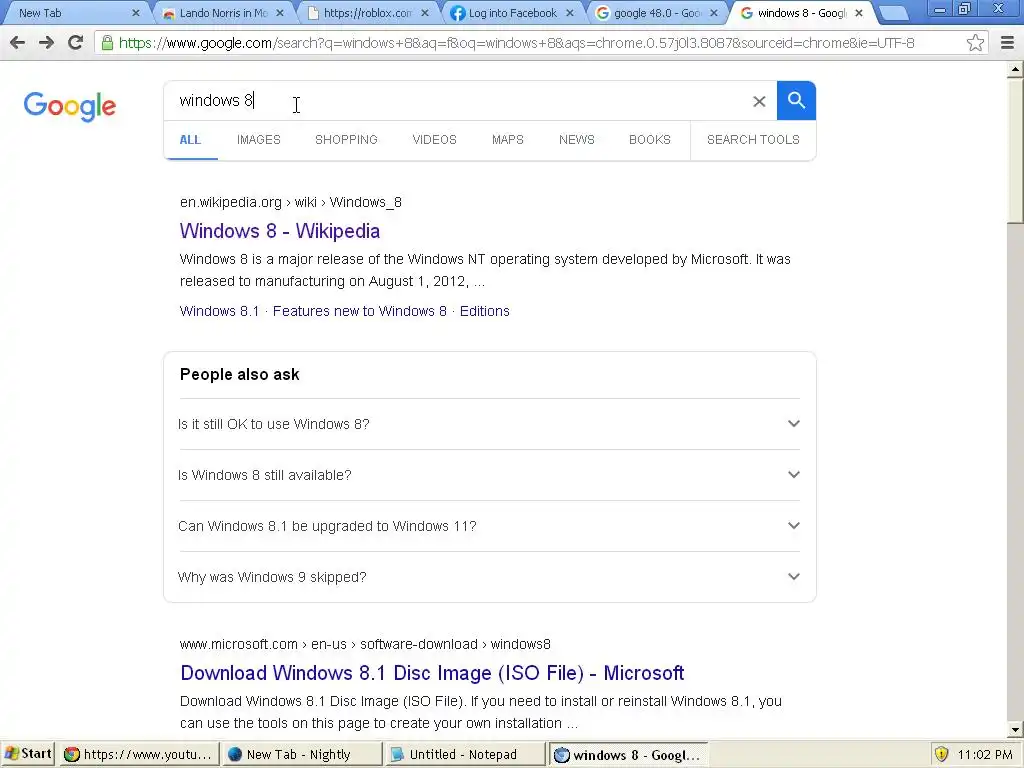Click the blue magnifier search button
Screen dimensions: 1024x768
(796, 101)
